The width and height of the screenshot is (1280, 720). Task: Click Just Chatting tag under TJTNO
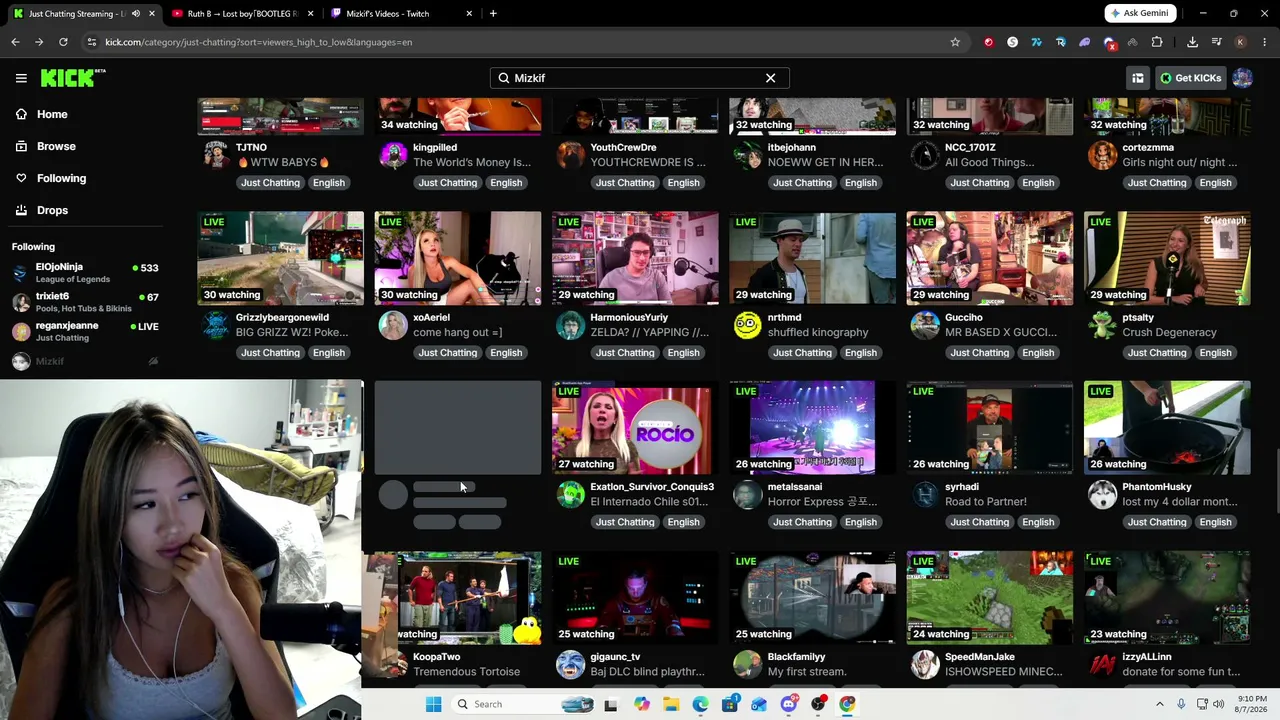pyautogui.click(x=270, y=183)
